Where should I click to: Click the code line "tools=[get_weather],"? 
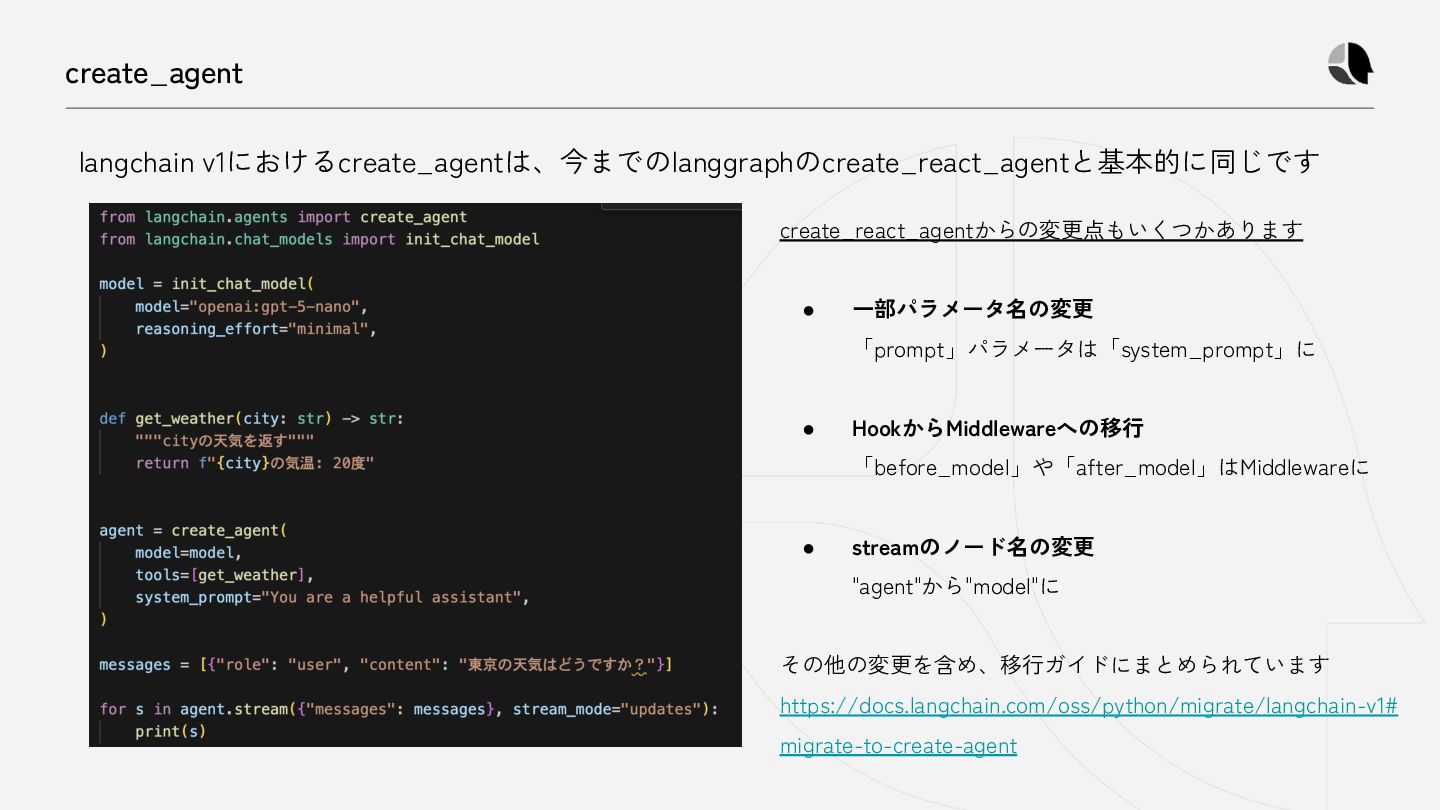[x=225, y=575]
